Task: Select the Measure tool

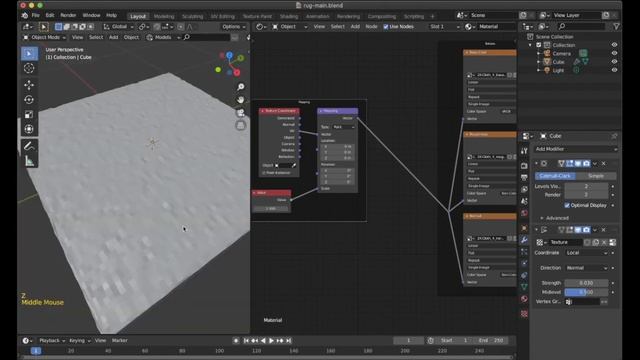Action: pyautogui.click(x=29, y=161)
